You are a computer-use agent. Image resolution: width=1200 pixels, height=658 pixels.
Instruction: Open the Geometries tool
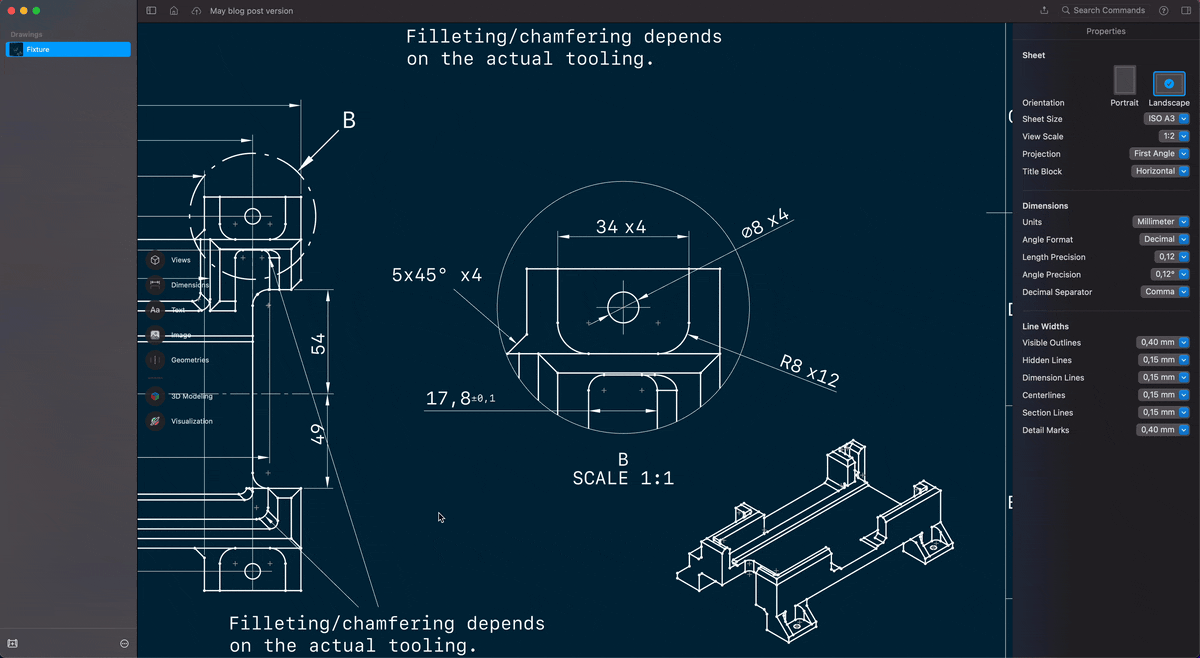pyautogui.click(x=156, y=360)
